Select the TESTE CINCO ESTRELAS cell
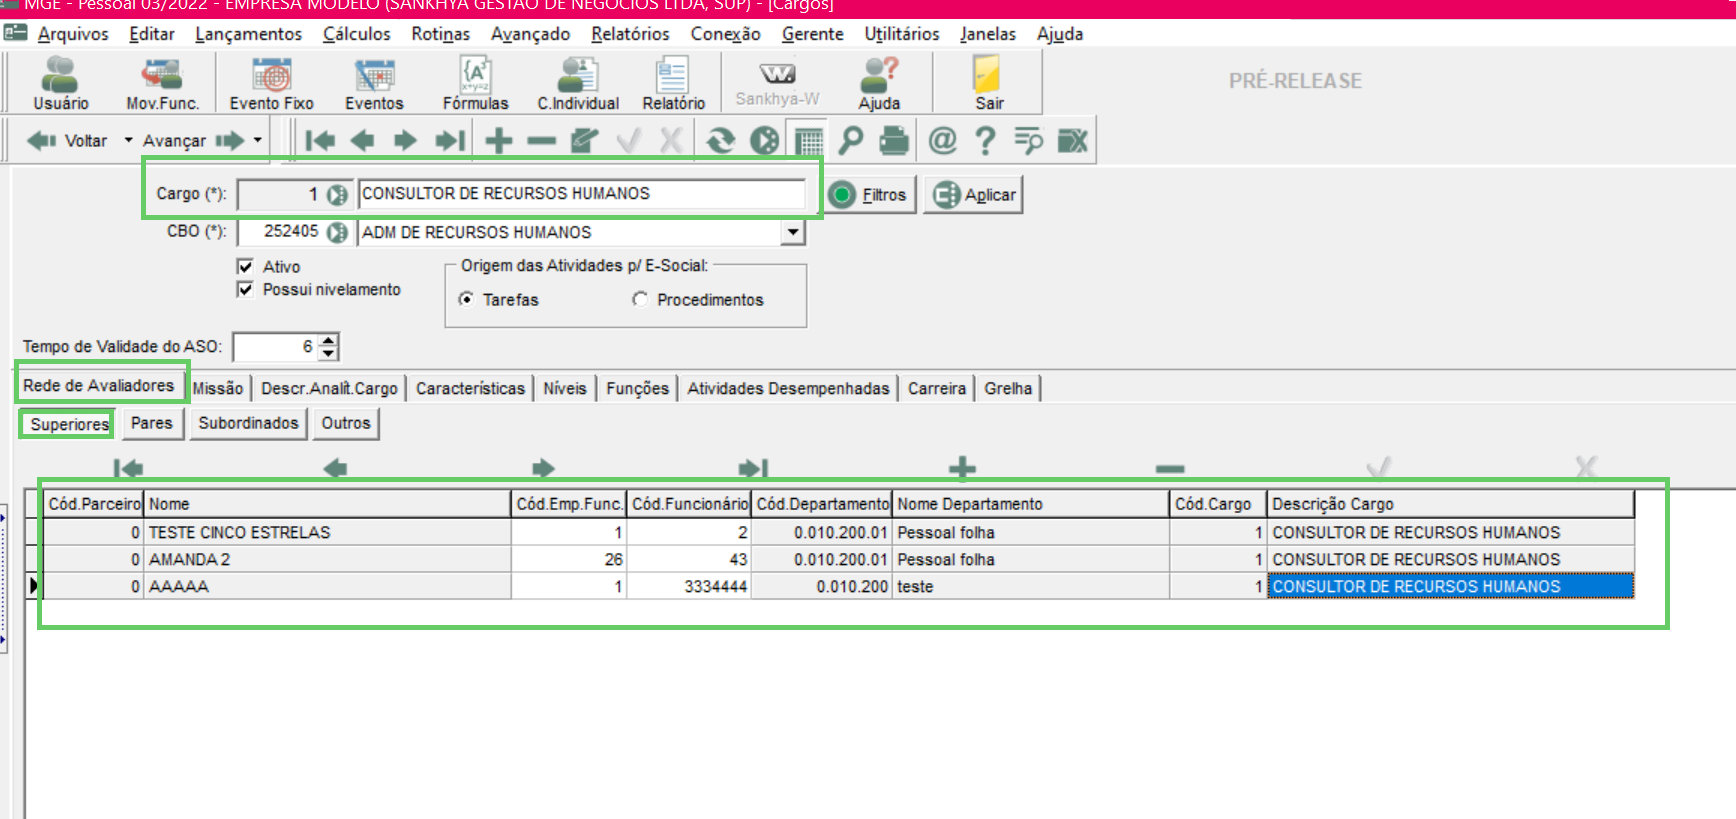 [x=328, y=532]
